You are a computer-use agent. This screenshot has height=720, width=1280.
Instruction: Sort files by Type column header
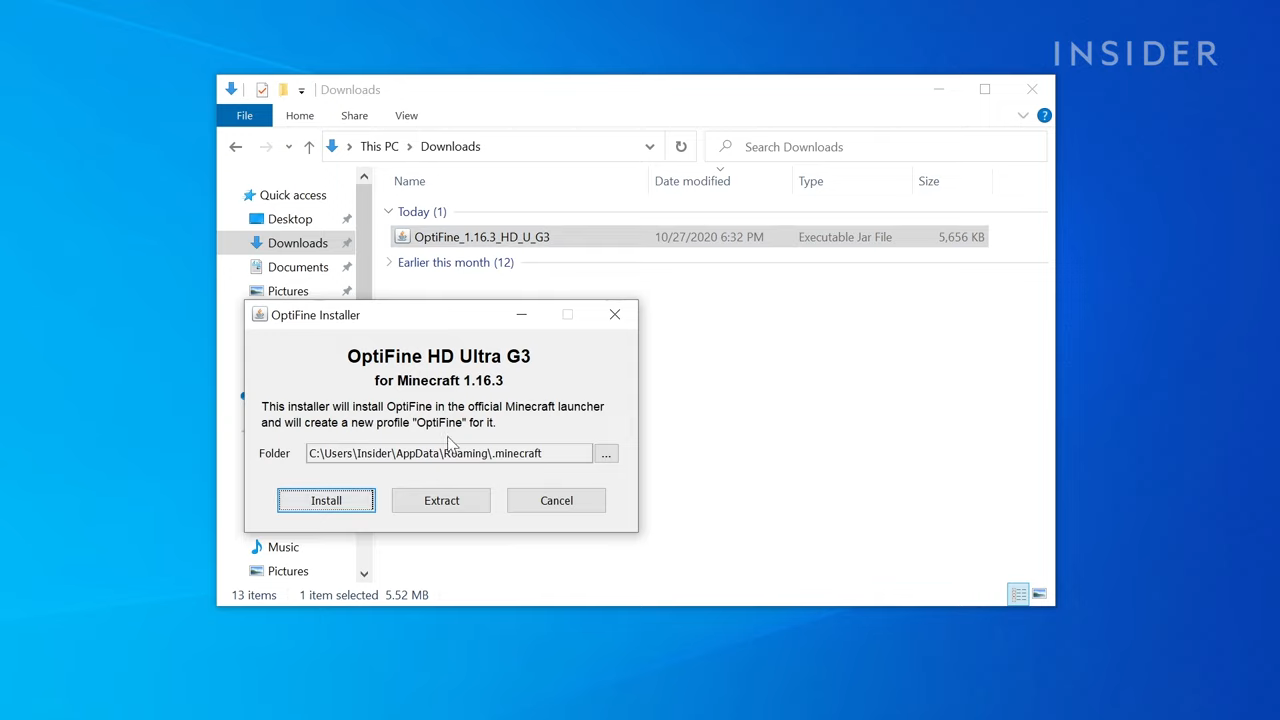[811, 181]
